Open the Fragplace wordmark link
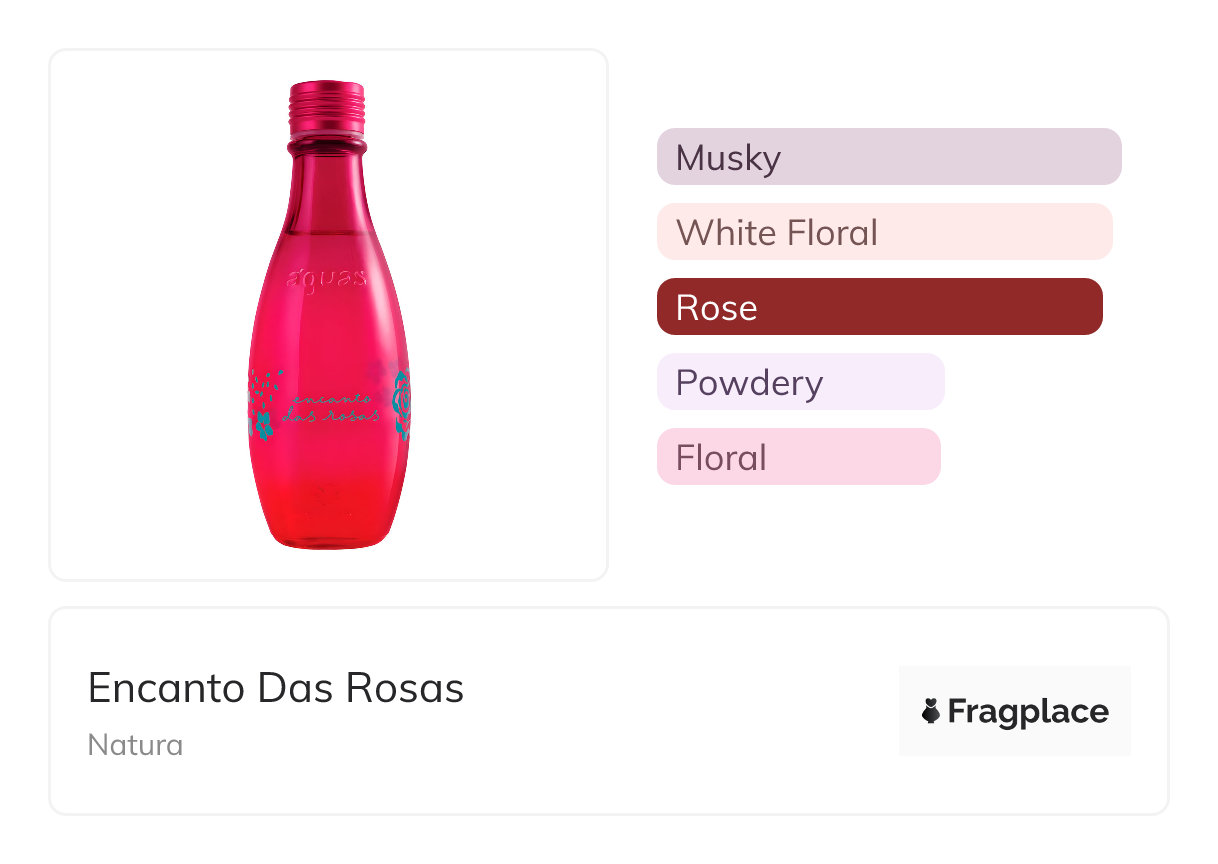Image resolution: width=1218 pixels, height=864 pixels. (1027, 712)
